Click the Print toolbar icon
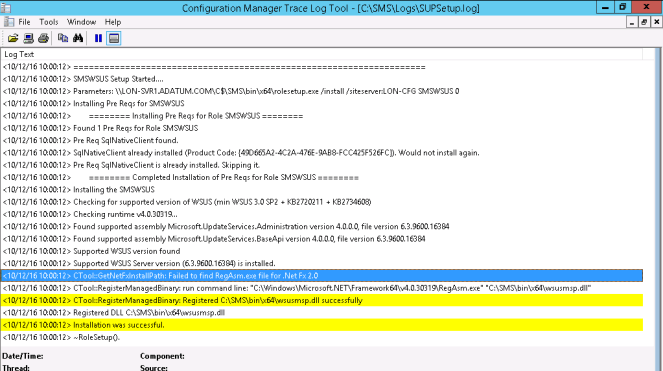The height and width of the screenshot is (371, 663). pyautogui.click(x=43, y=38)
